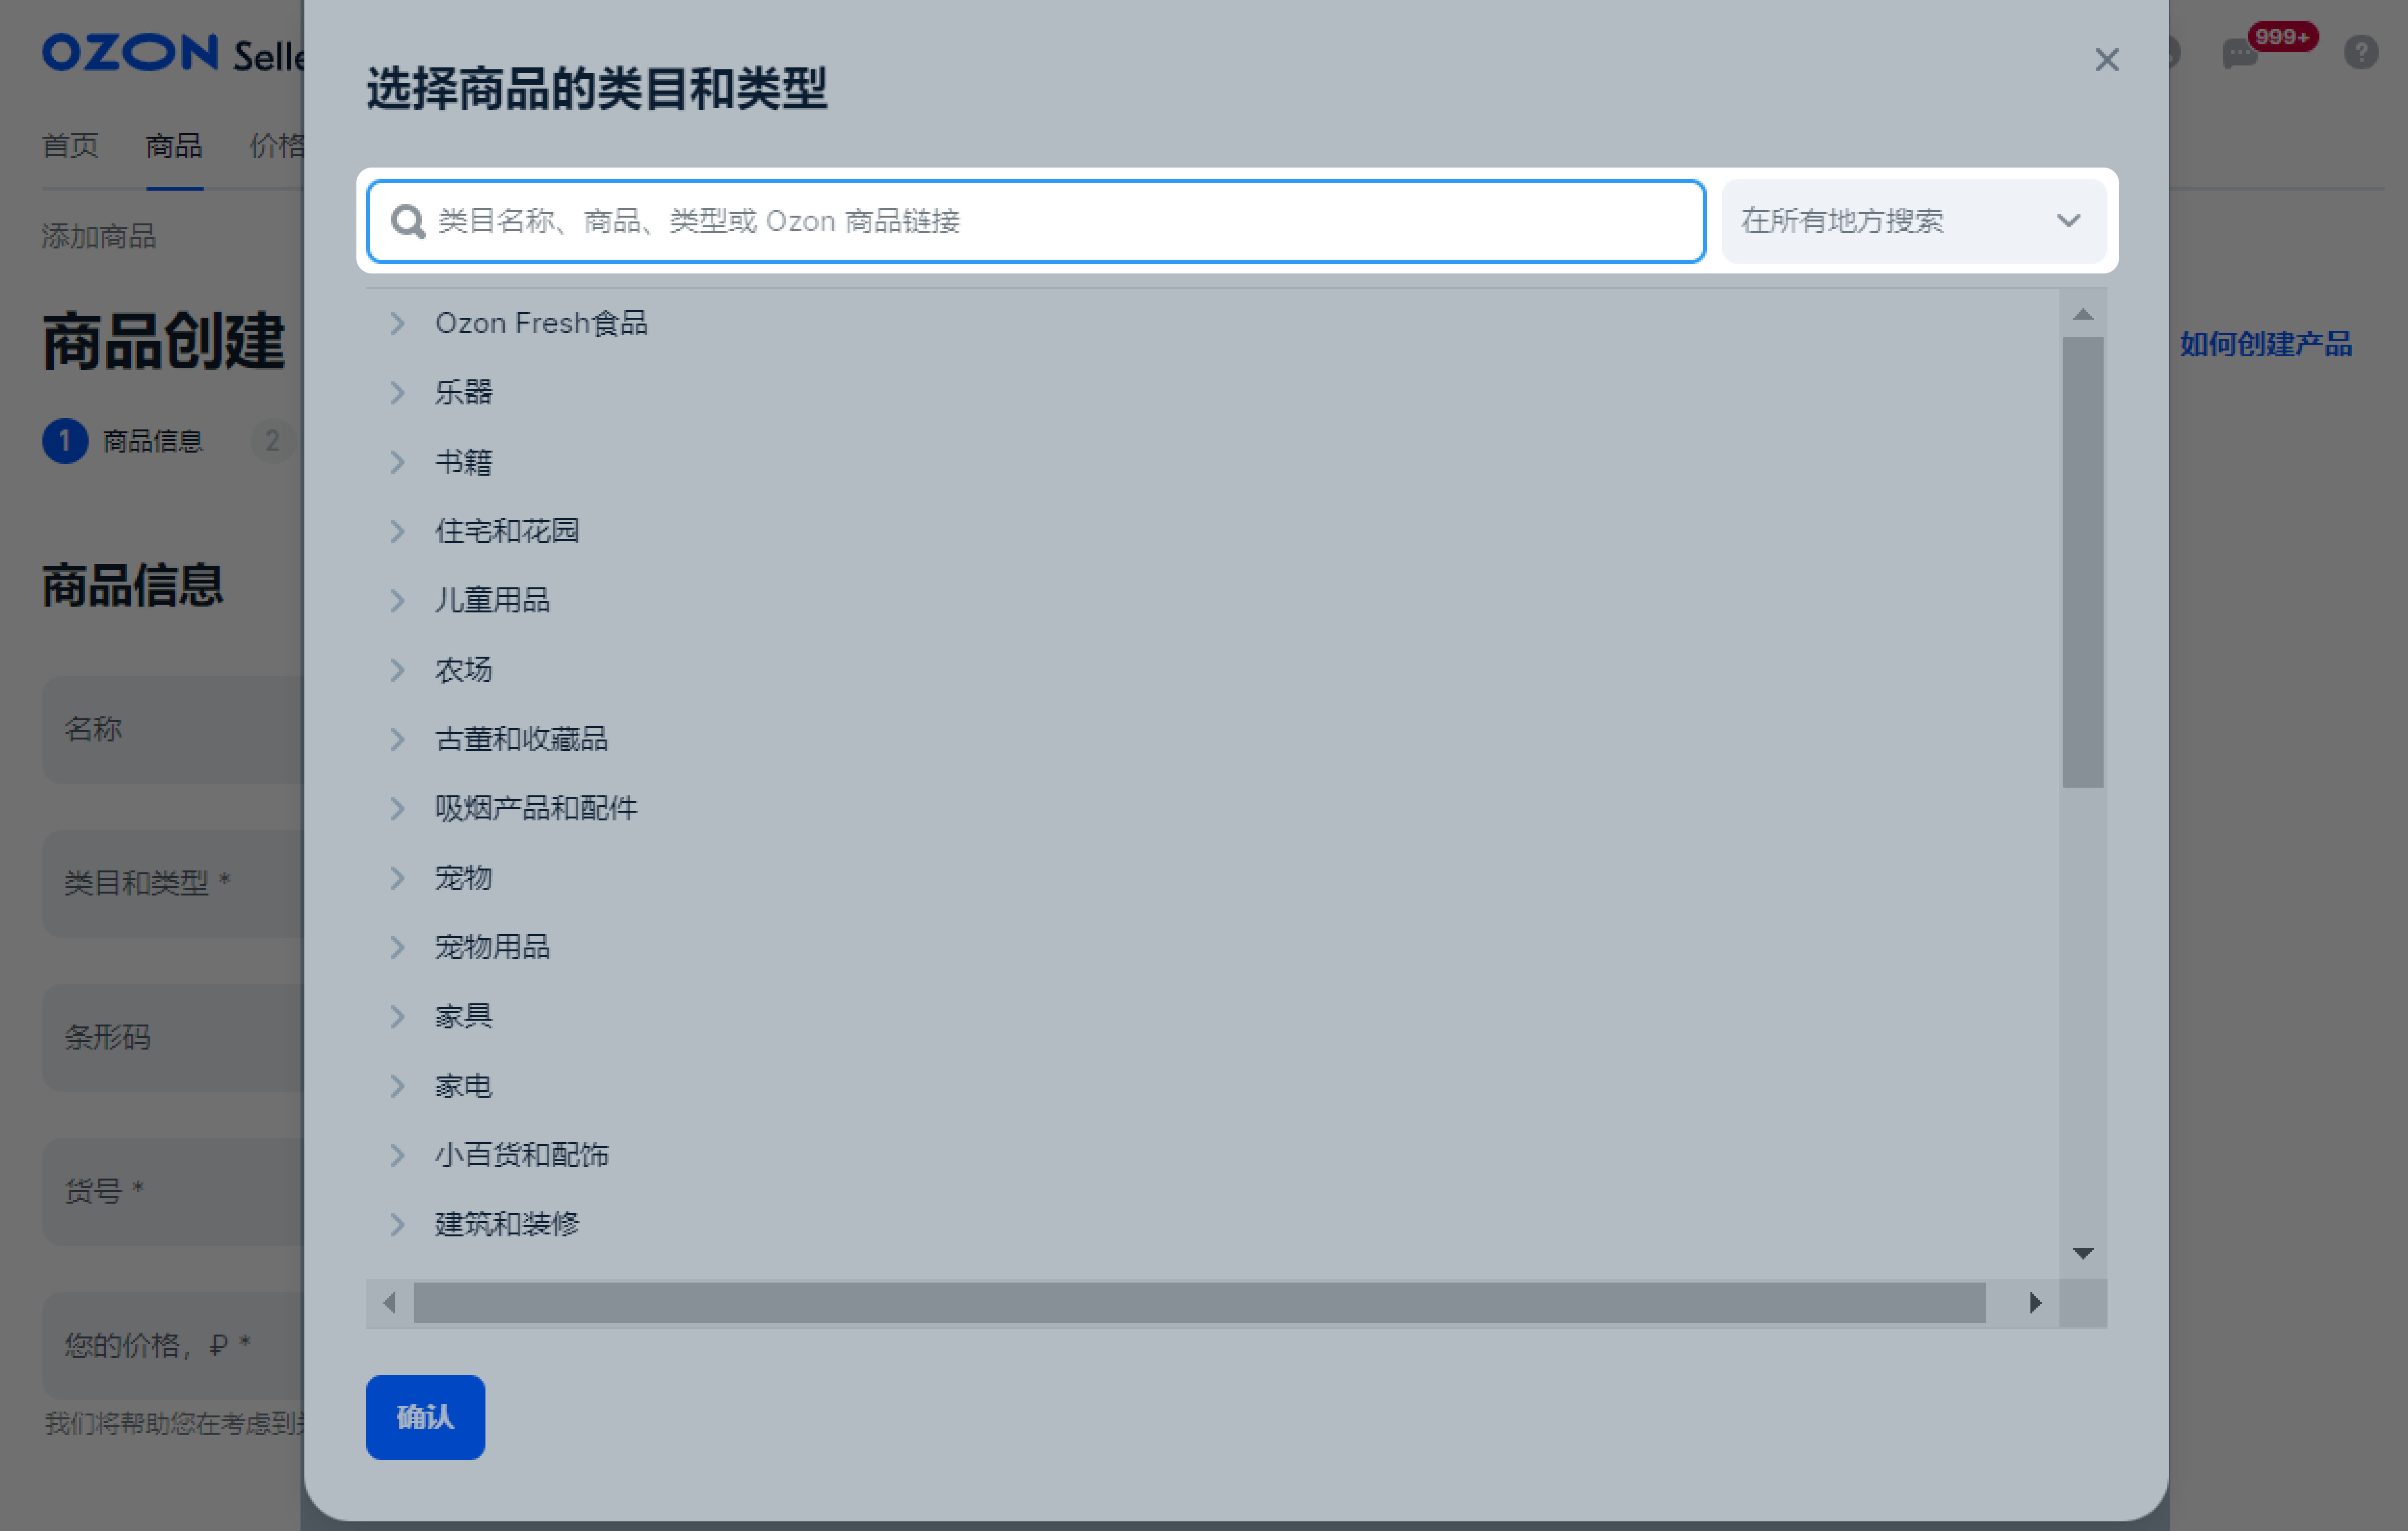The width and height of the screenshot is (2408, 1531).
Task: Click the vertical scrollbar up arrow
Action: point(2082,314)
